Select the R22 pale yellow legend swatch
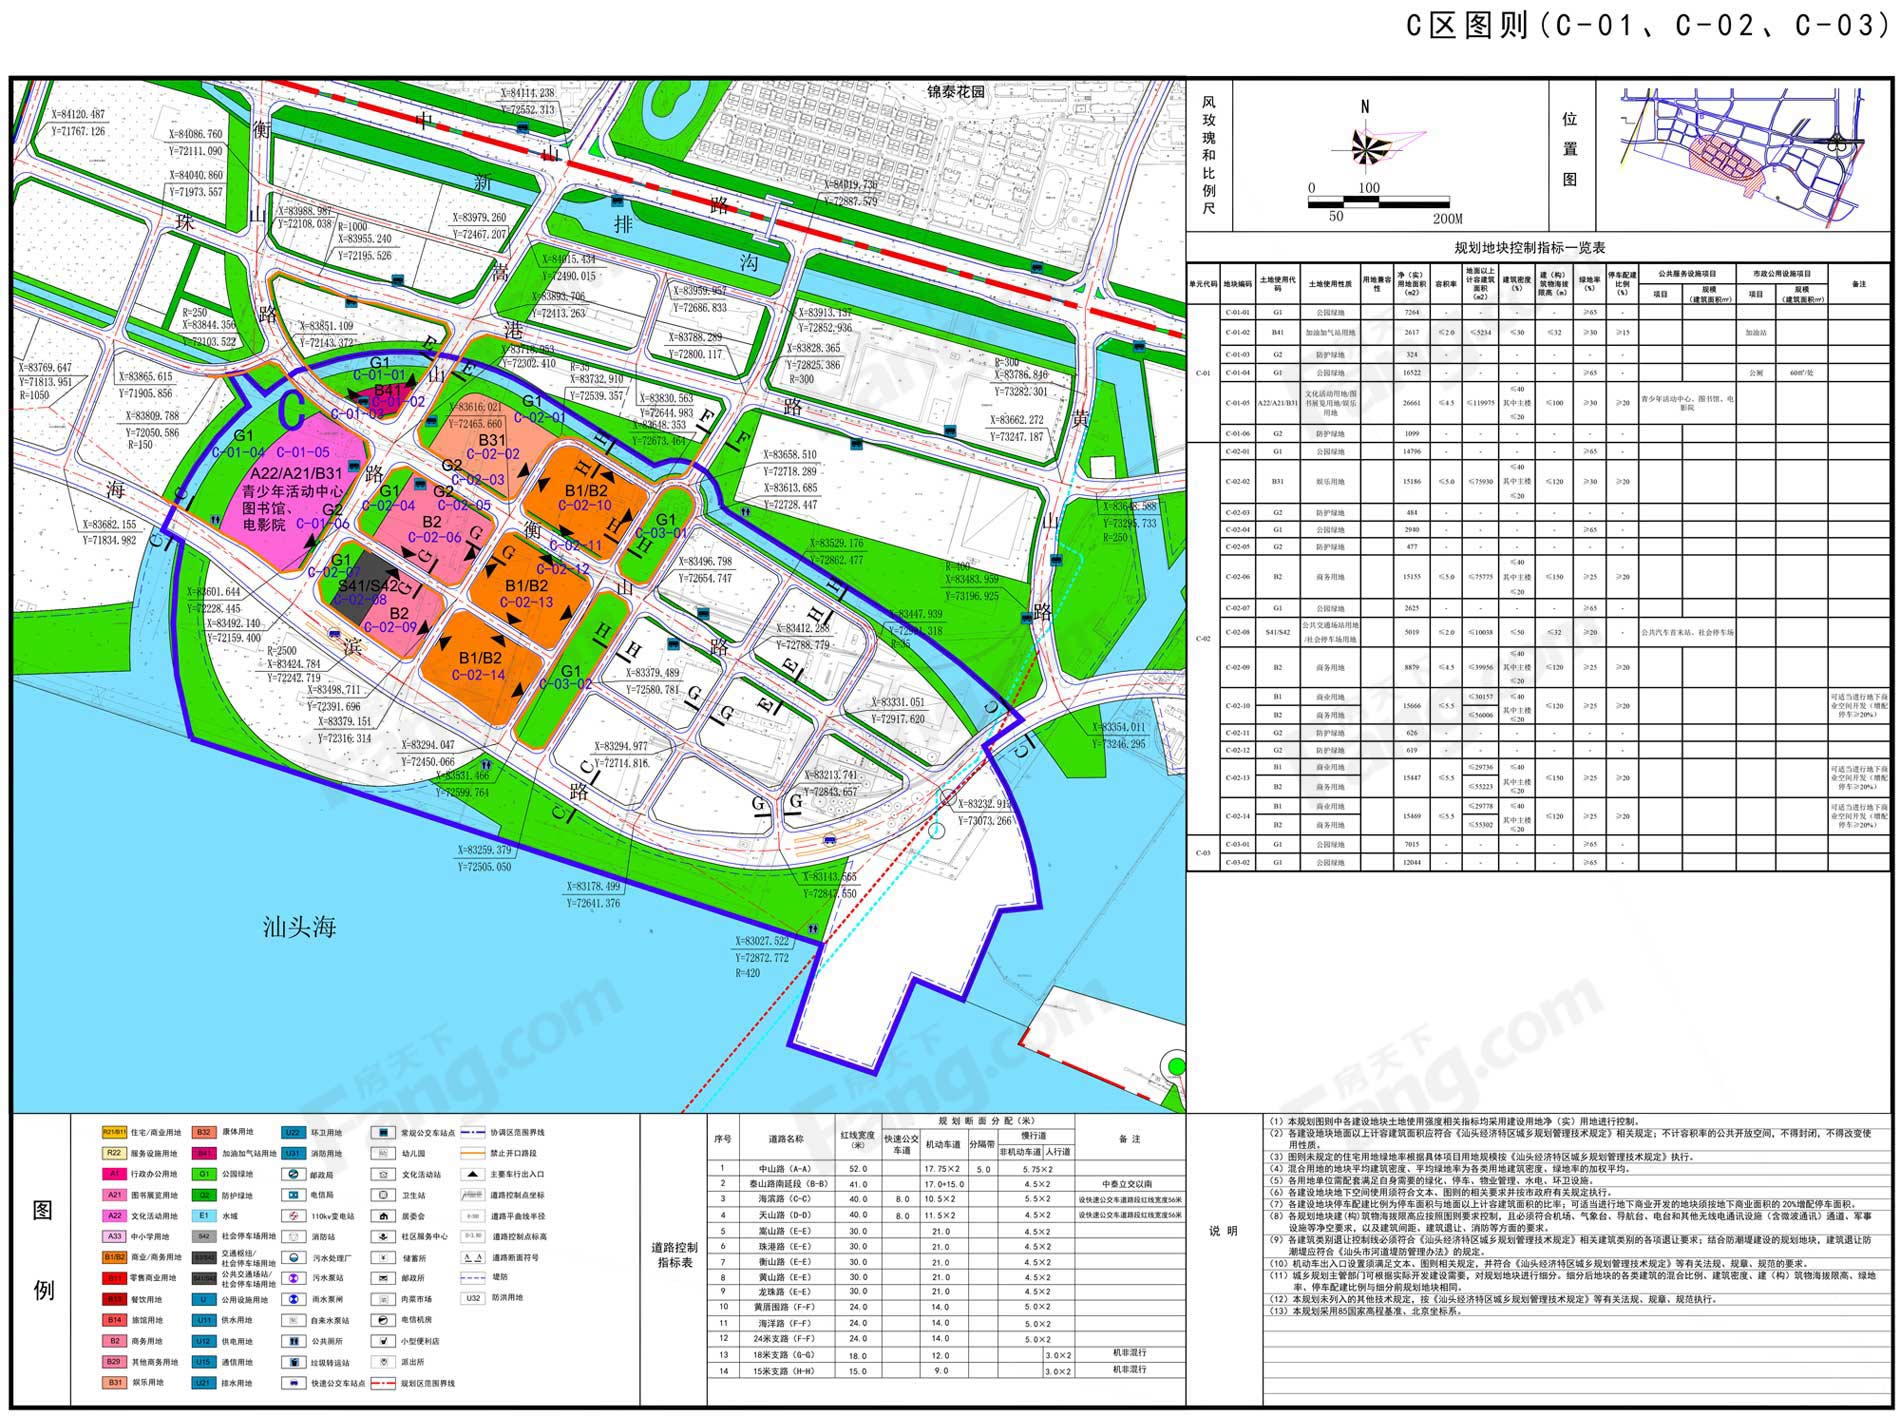1900x1416 pixels. click(x=114, y=1153)
